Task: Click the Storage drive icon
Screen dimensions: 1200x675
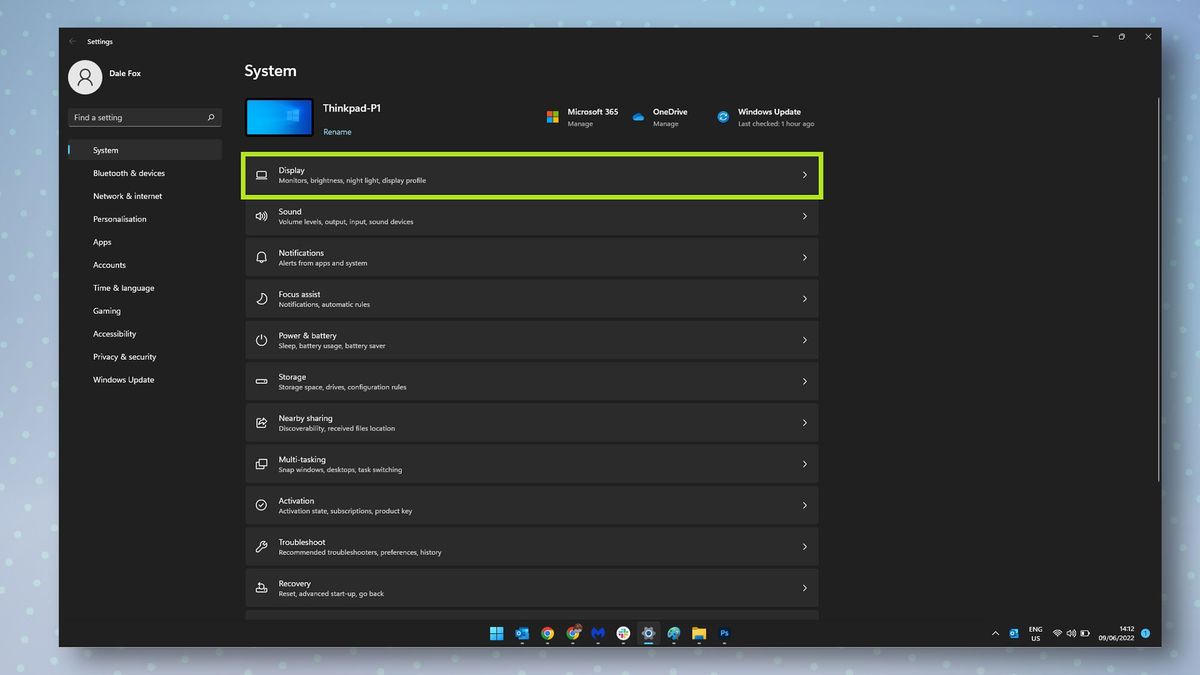Action: click(x=262, y=381)
